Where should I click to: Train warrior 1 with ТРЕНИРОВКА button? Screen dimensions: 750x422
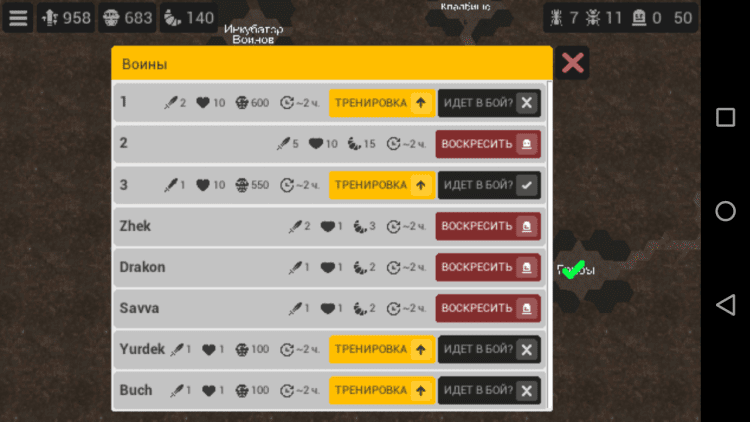pos(382,103)
